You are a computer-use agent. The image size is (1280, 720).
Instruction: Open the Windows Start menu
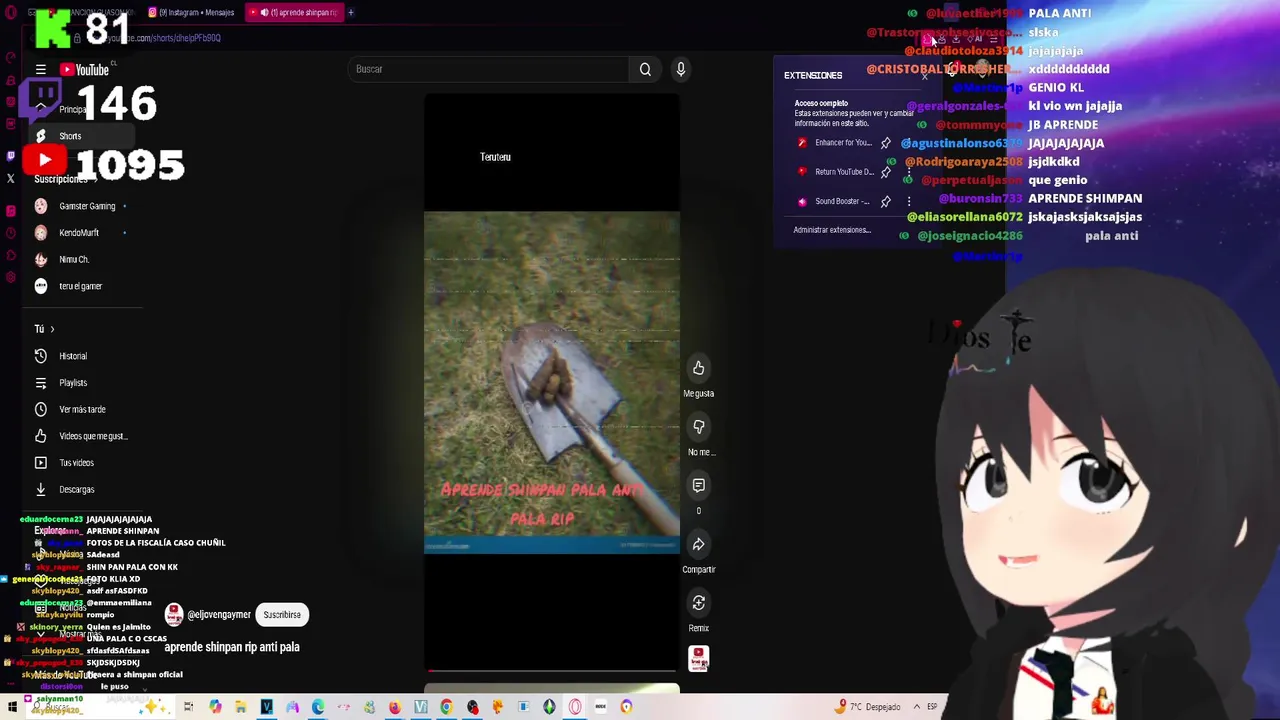coord(12,707)
